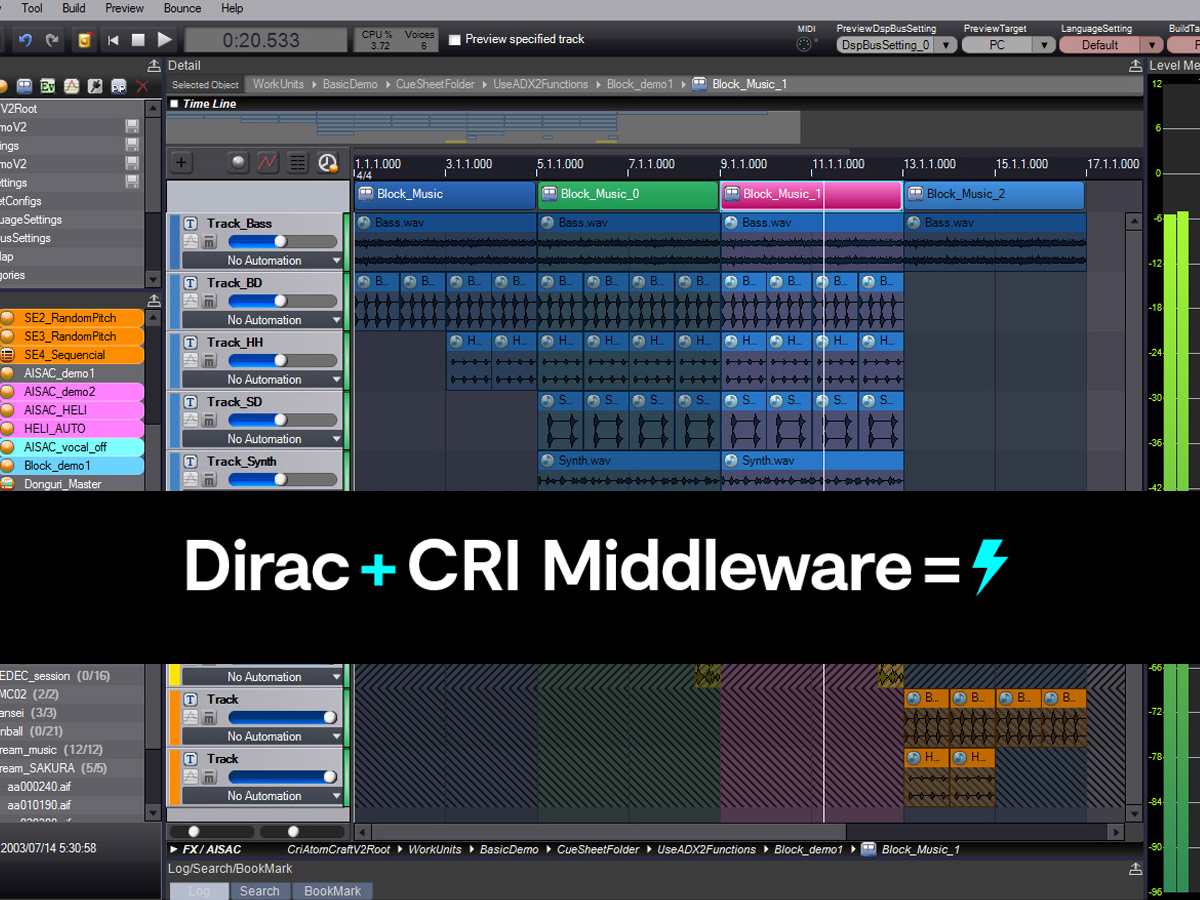Switch to the Search tab
Image resolution: width=1200 pixels, height=900 pixels.
[260, 891]
